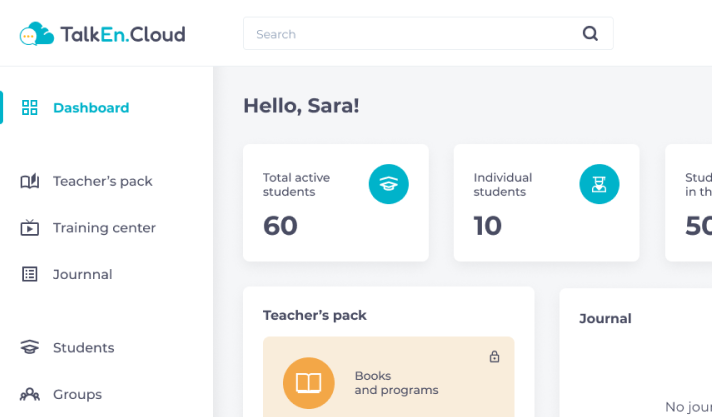
Task: Click the Students graduation cap sidebar icon
Action: tap(30, 348)
